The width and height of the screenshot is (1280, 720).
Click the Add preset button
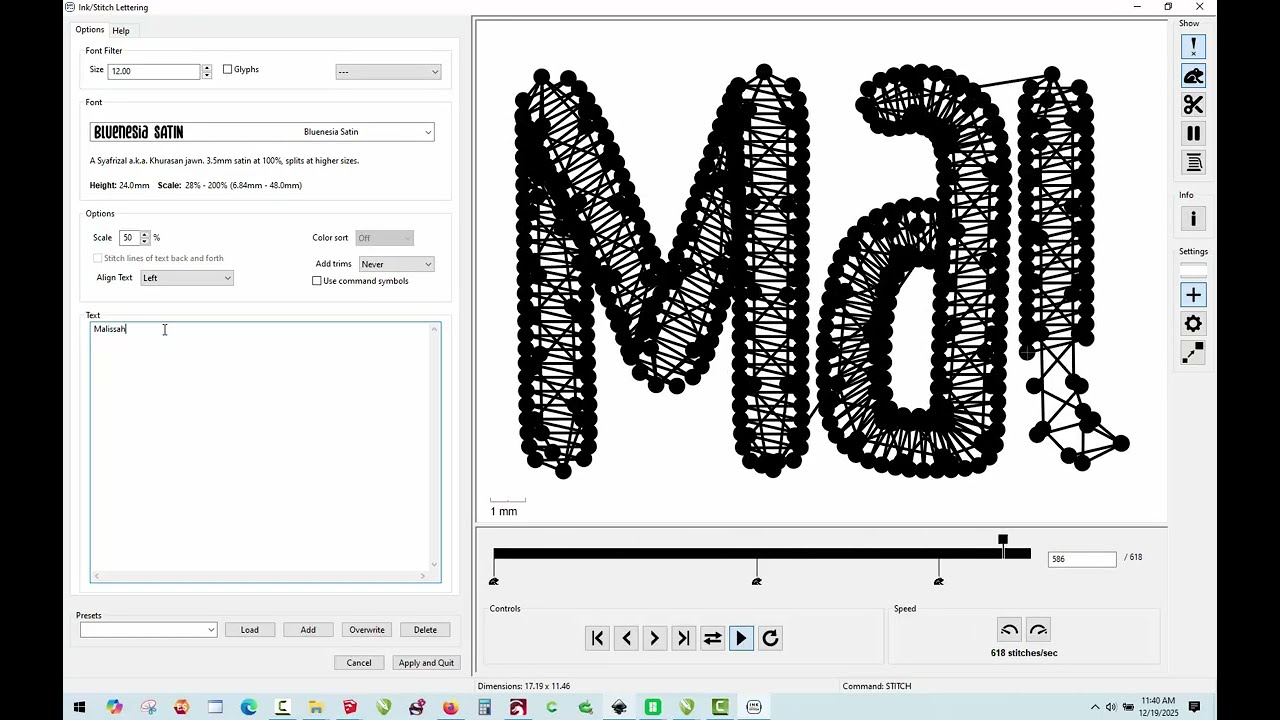[x=308, y=630]
